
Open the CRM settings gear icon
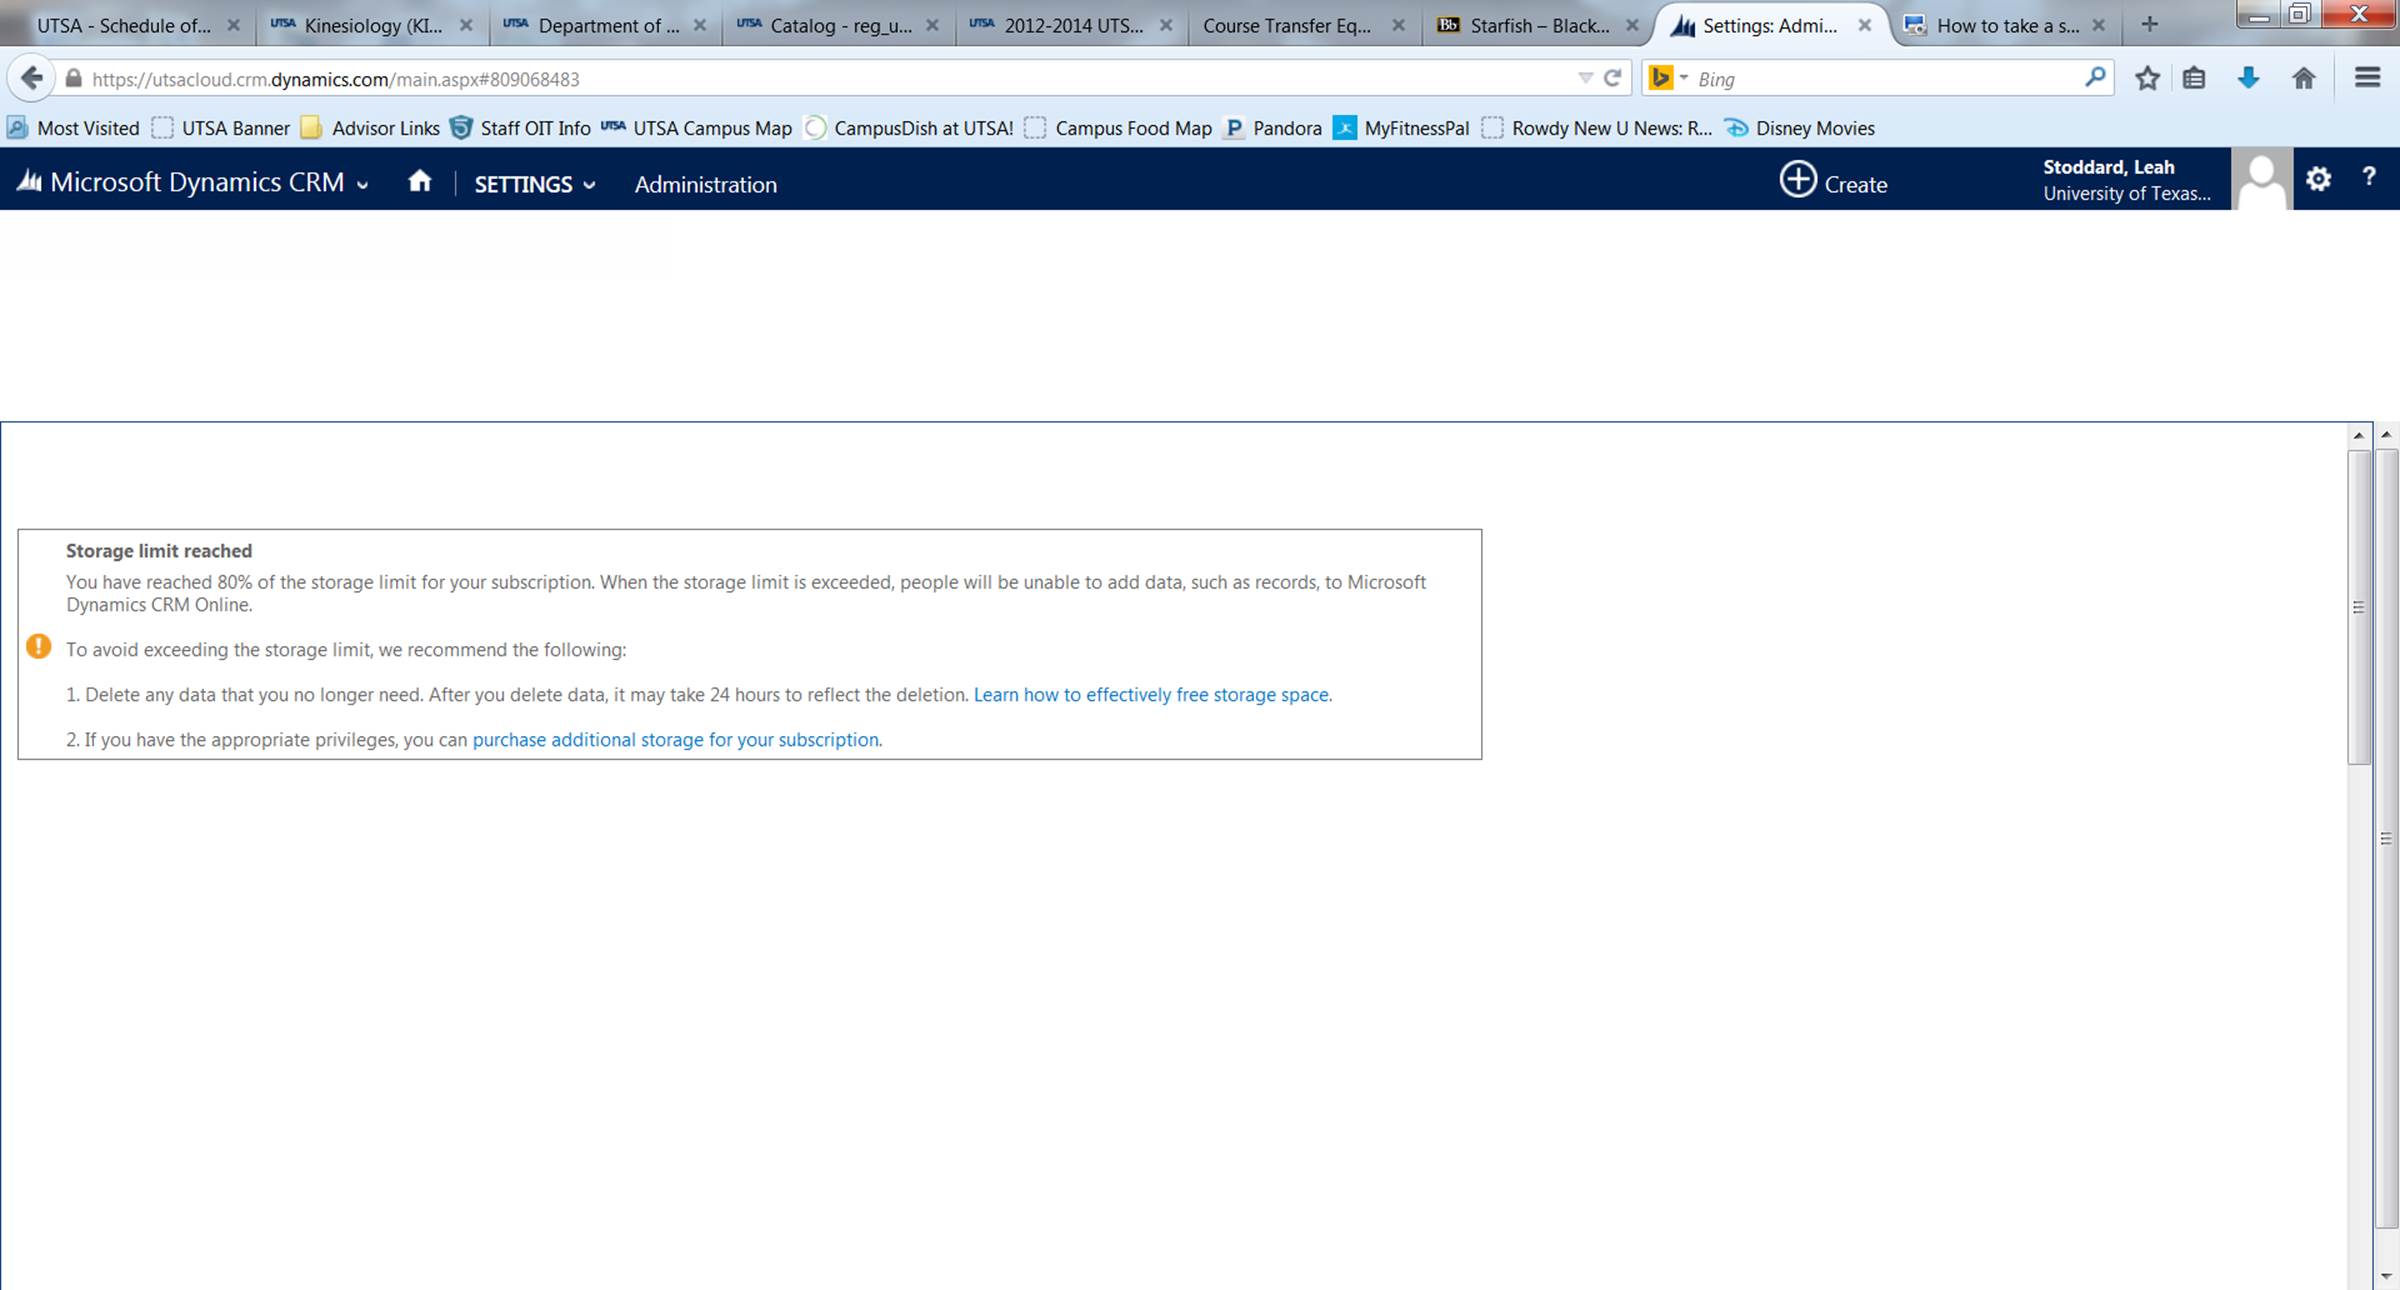[2318, 180]
